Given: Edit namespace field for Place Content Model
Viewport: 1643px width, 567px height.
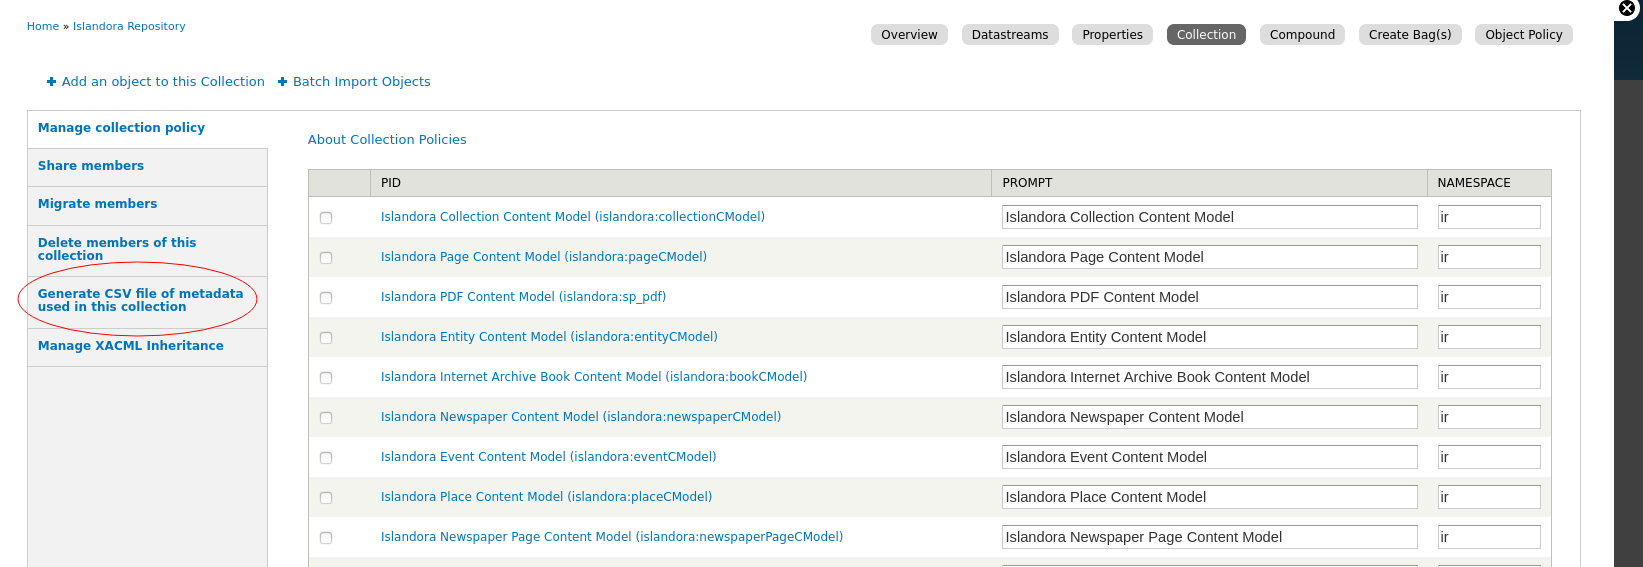Looking at the screenshot, I should (1489, 497).
